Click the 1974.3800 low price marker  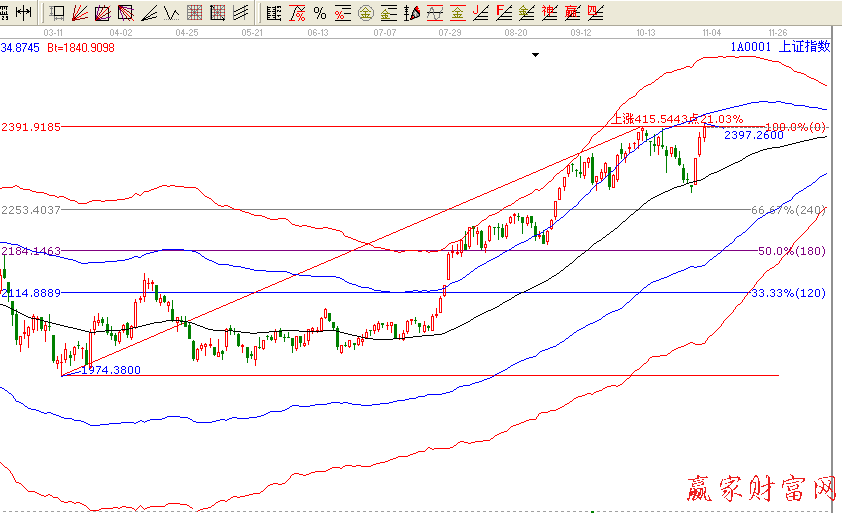tap(110, 370)
